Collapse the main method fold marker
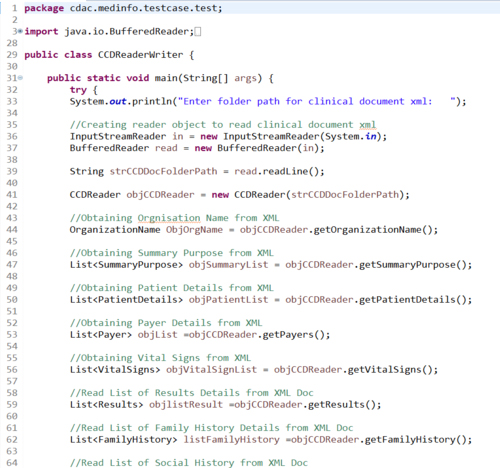The image size is (500, 468). click(20, 78)
